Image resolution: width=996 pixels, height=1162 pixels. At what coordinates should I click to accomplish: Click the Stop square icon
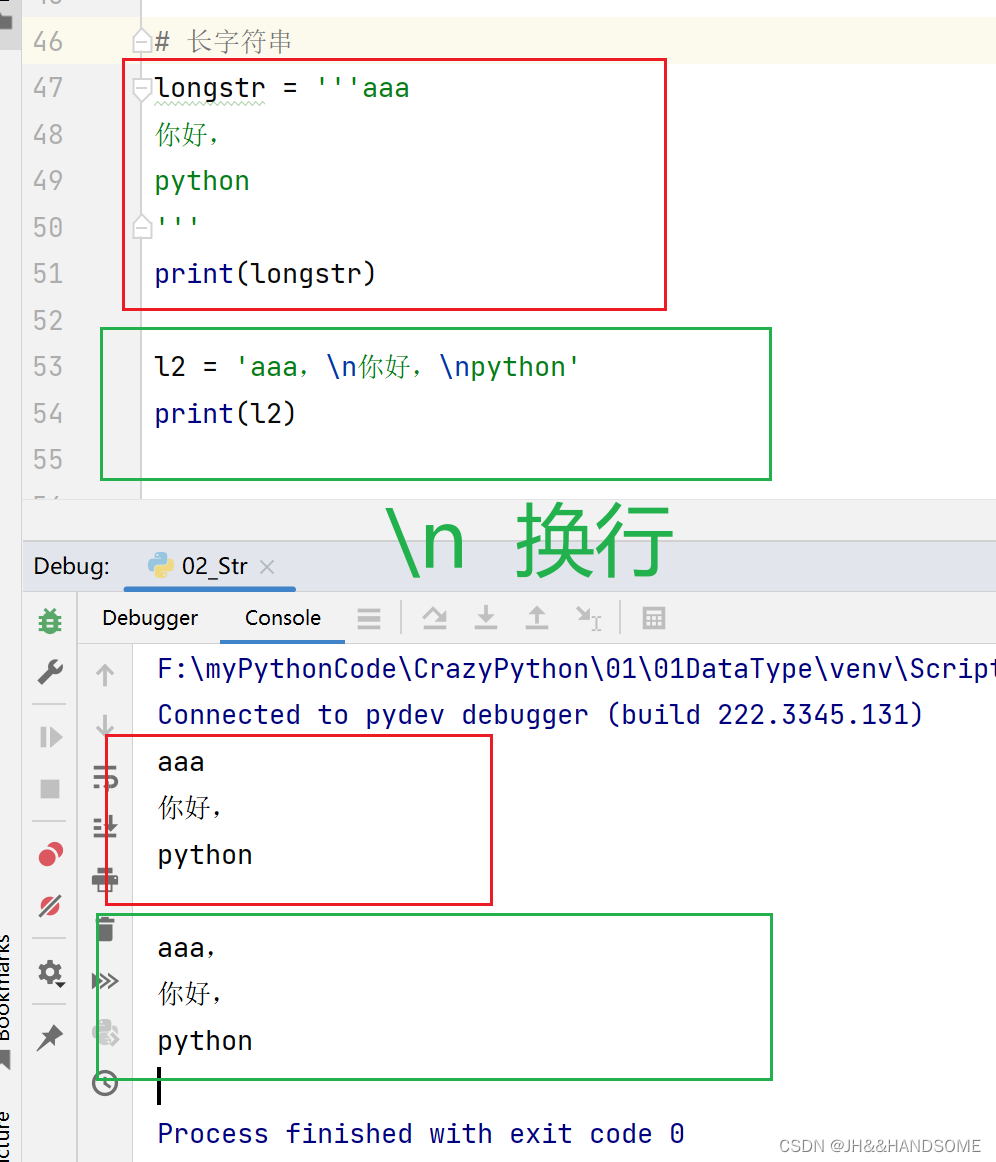pos(50,788)
